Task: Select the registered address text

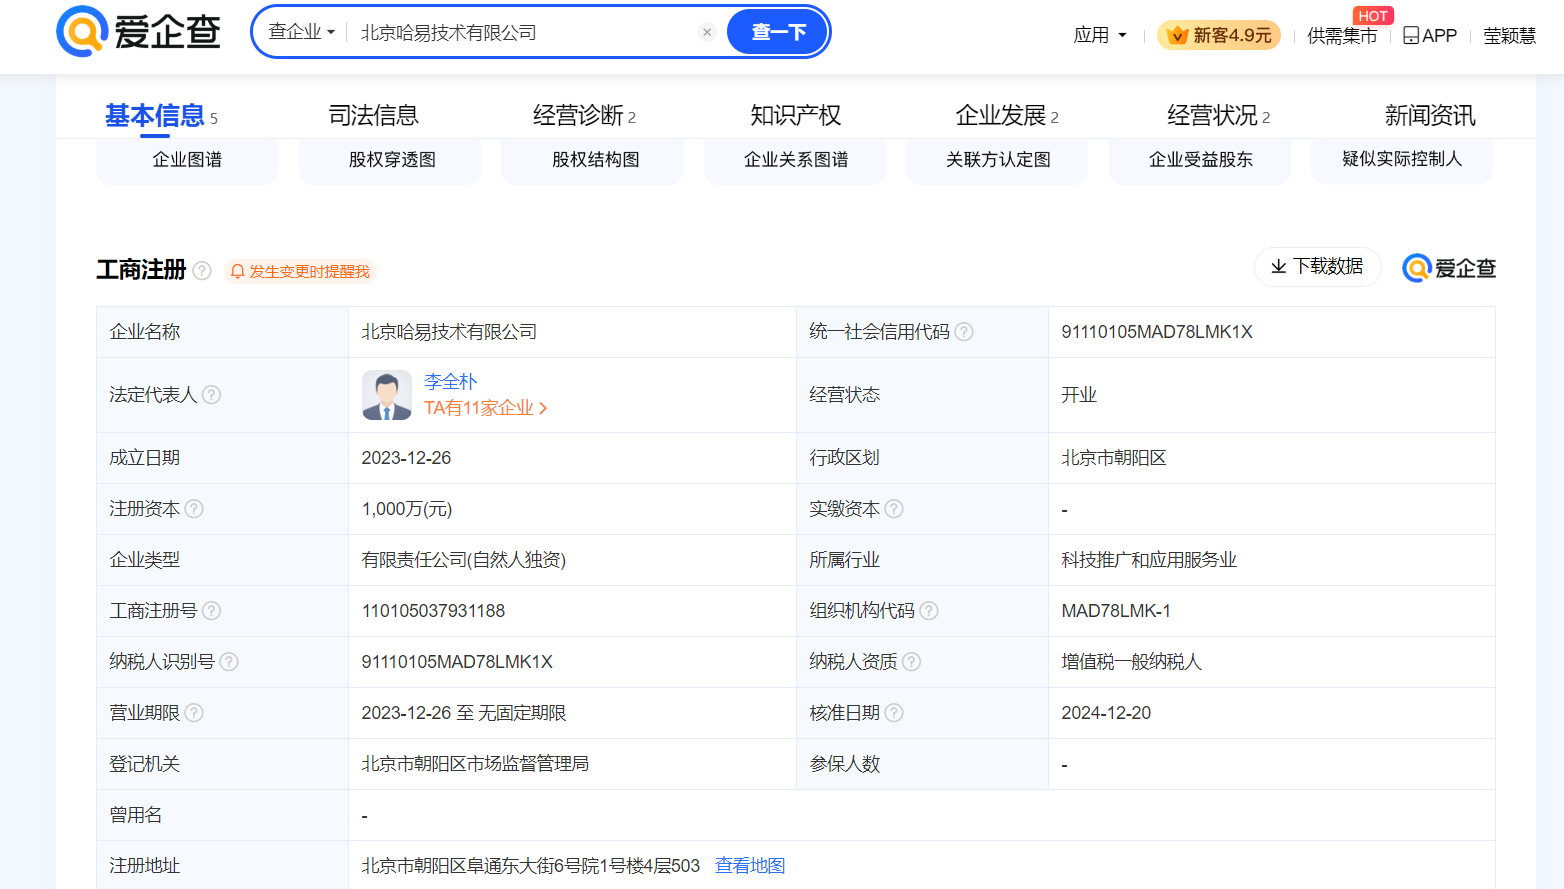Action: [x=531, y=866]
